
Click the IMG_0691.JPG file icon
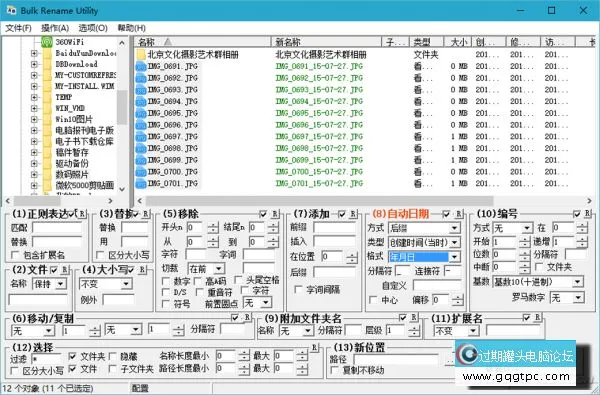[141, 67]
